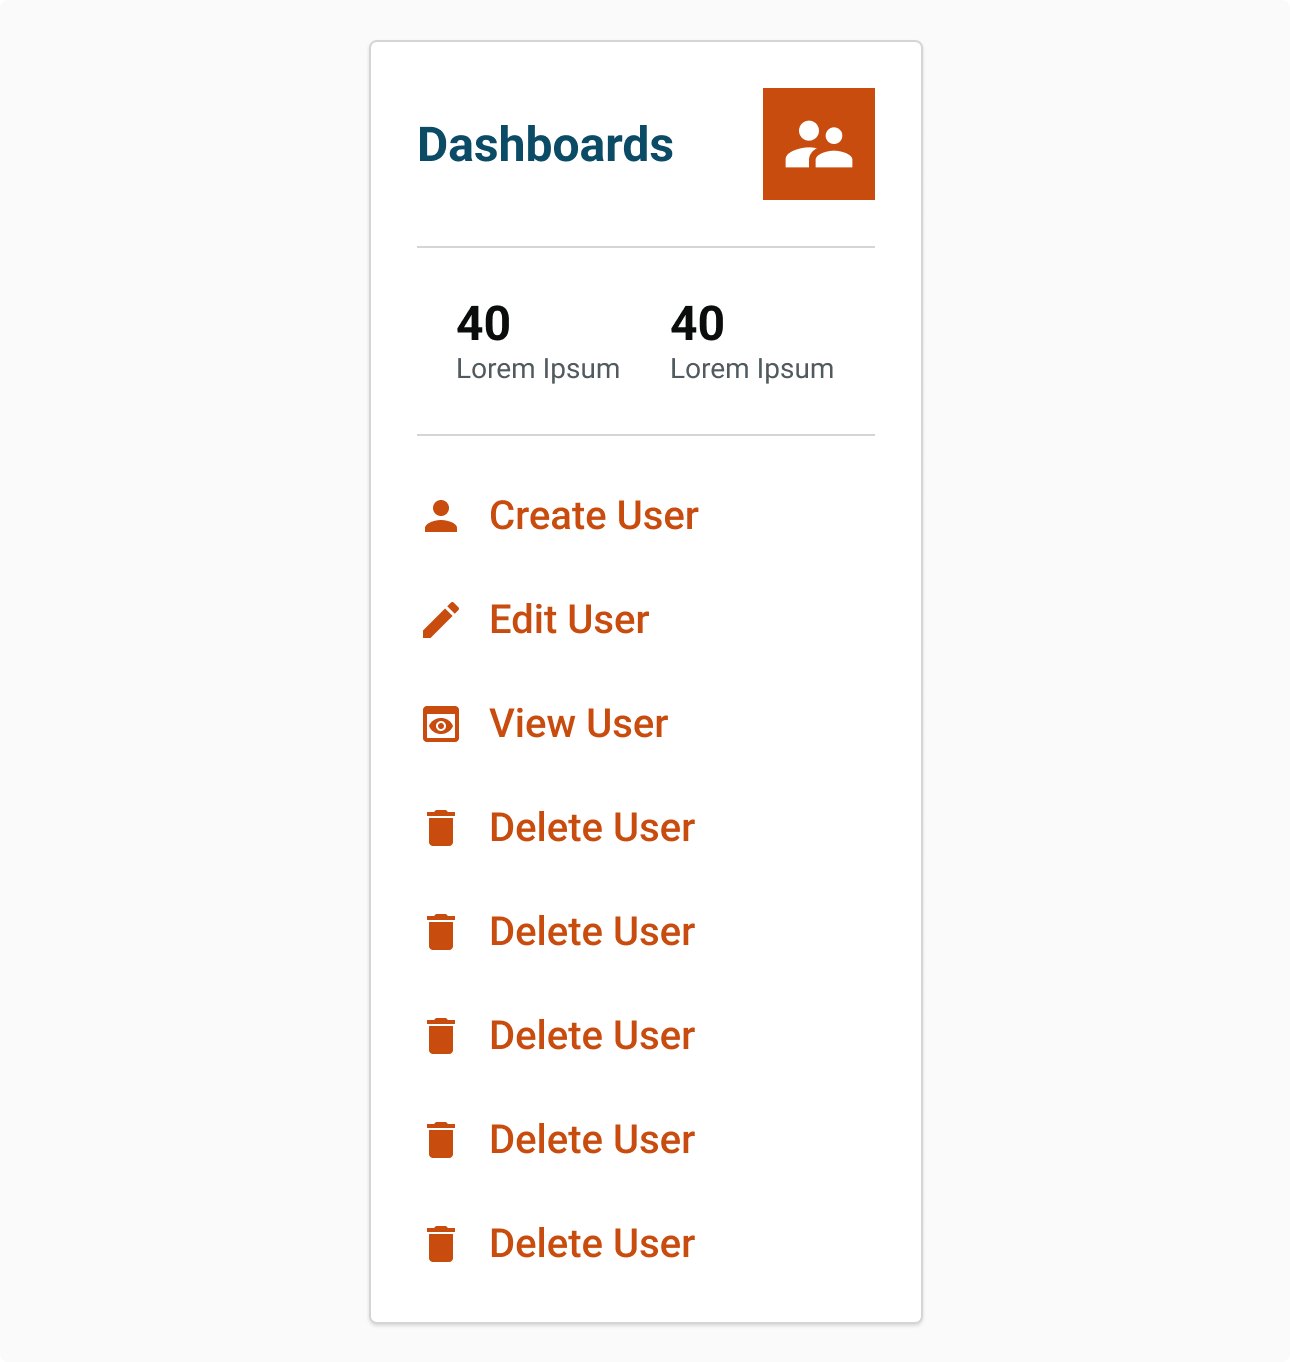Click the last trash can icon

click(x=441, y=1244)
